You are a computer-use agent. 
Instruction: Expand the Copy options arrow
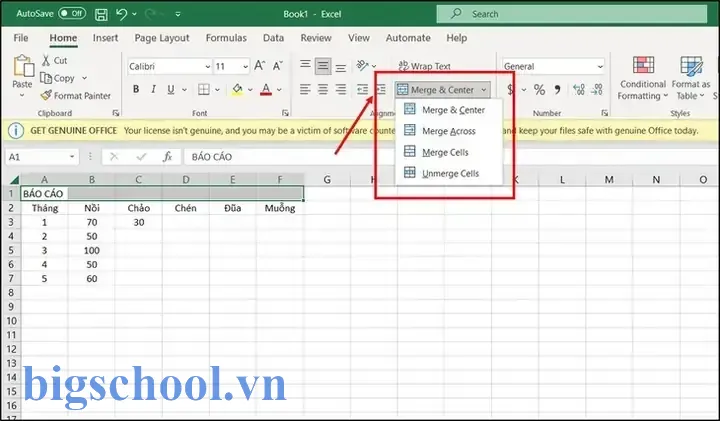(84, 78)
